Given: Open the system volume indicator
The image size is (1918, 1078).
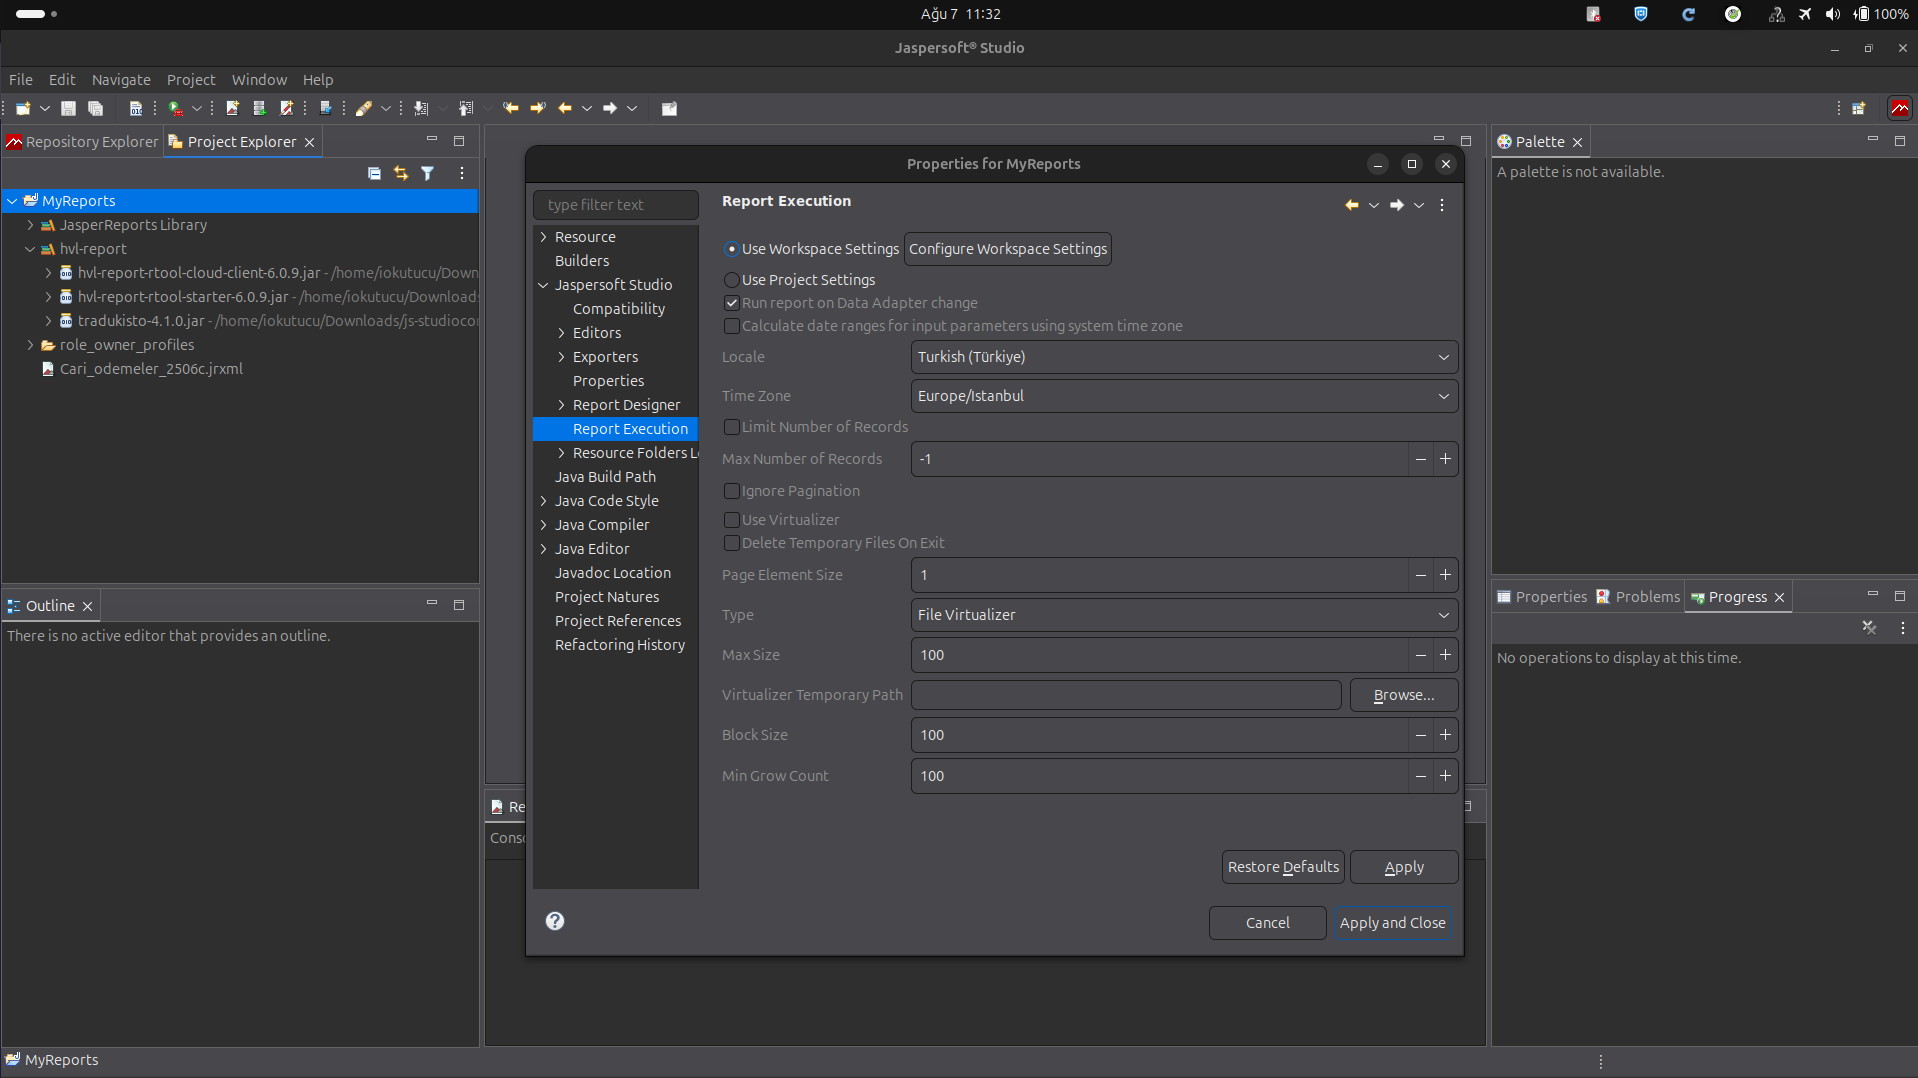Looking at the screenshot, I should pos(1832,14).
